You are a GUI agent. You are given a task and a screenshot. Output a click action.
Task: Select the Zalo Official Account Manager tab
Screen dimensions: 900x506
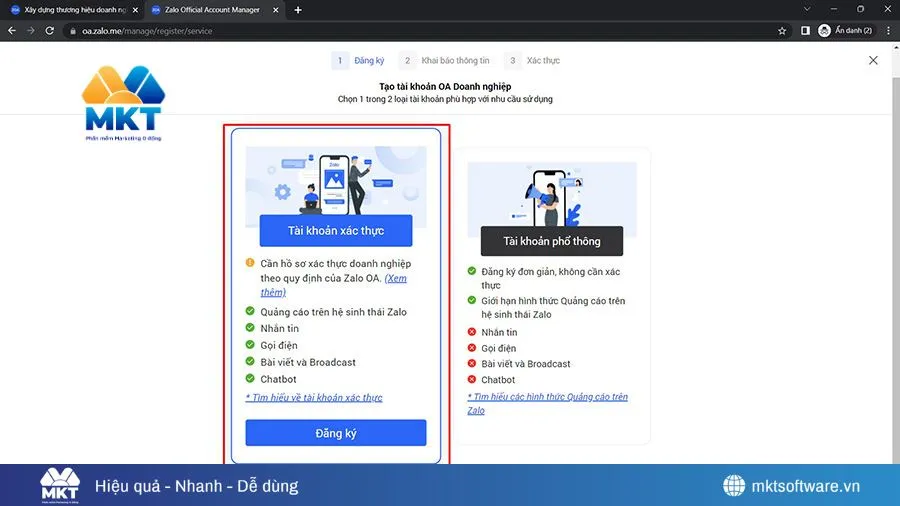pos(212,10)
